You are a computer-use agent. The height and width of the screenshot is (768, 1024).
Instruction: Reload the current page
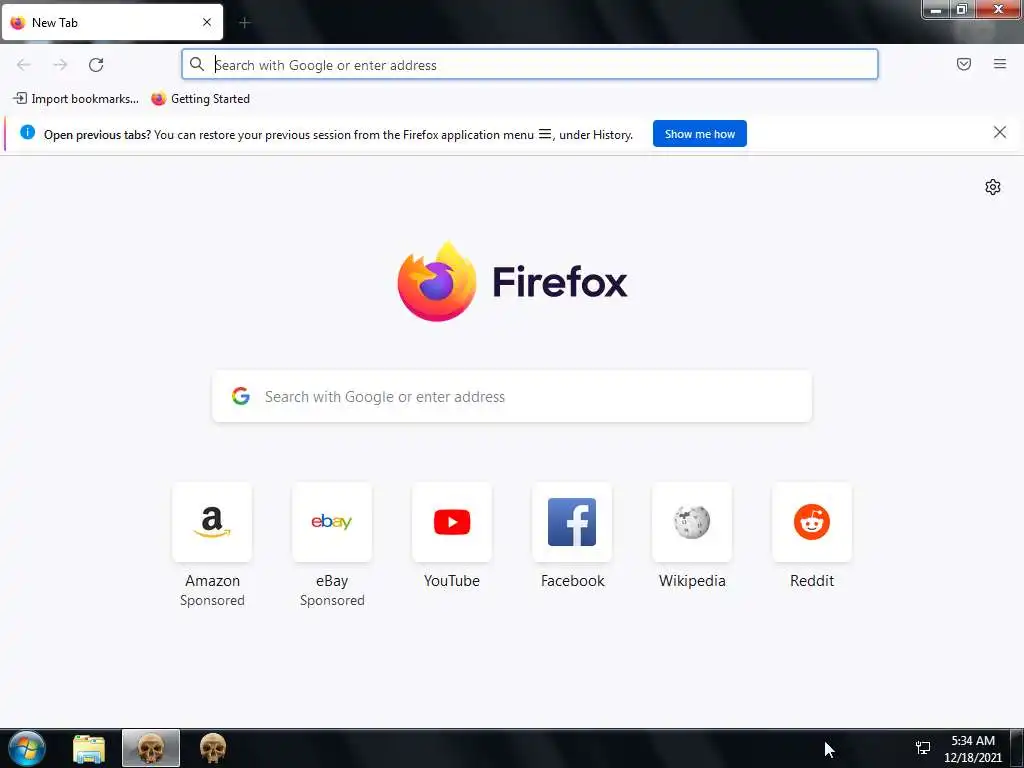tap(96, 65)
